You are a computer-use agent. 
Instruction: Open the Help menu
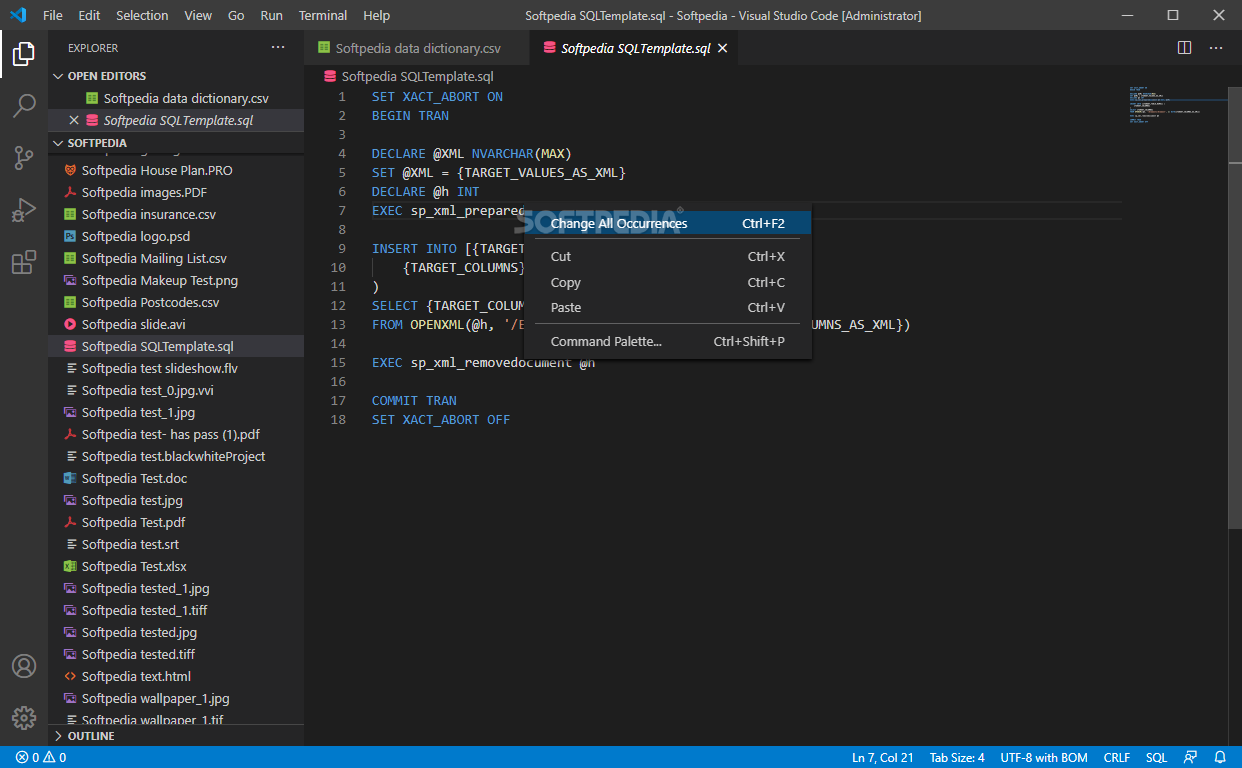[377, 15]
